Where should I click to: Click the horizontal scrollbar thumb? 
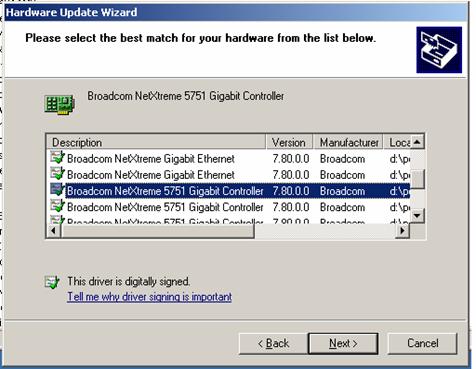click(x=157, y=230)
